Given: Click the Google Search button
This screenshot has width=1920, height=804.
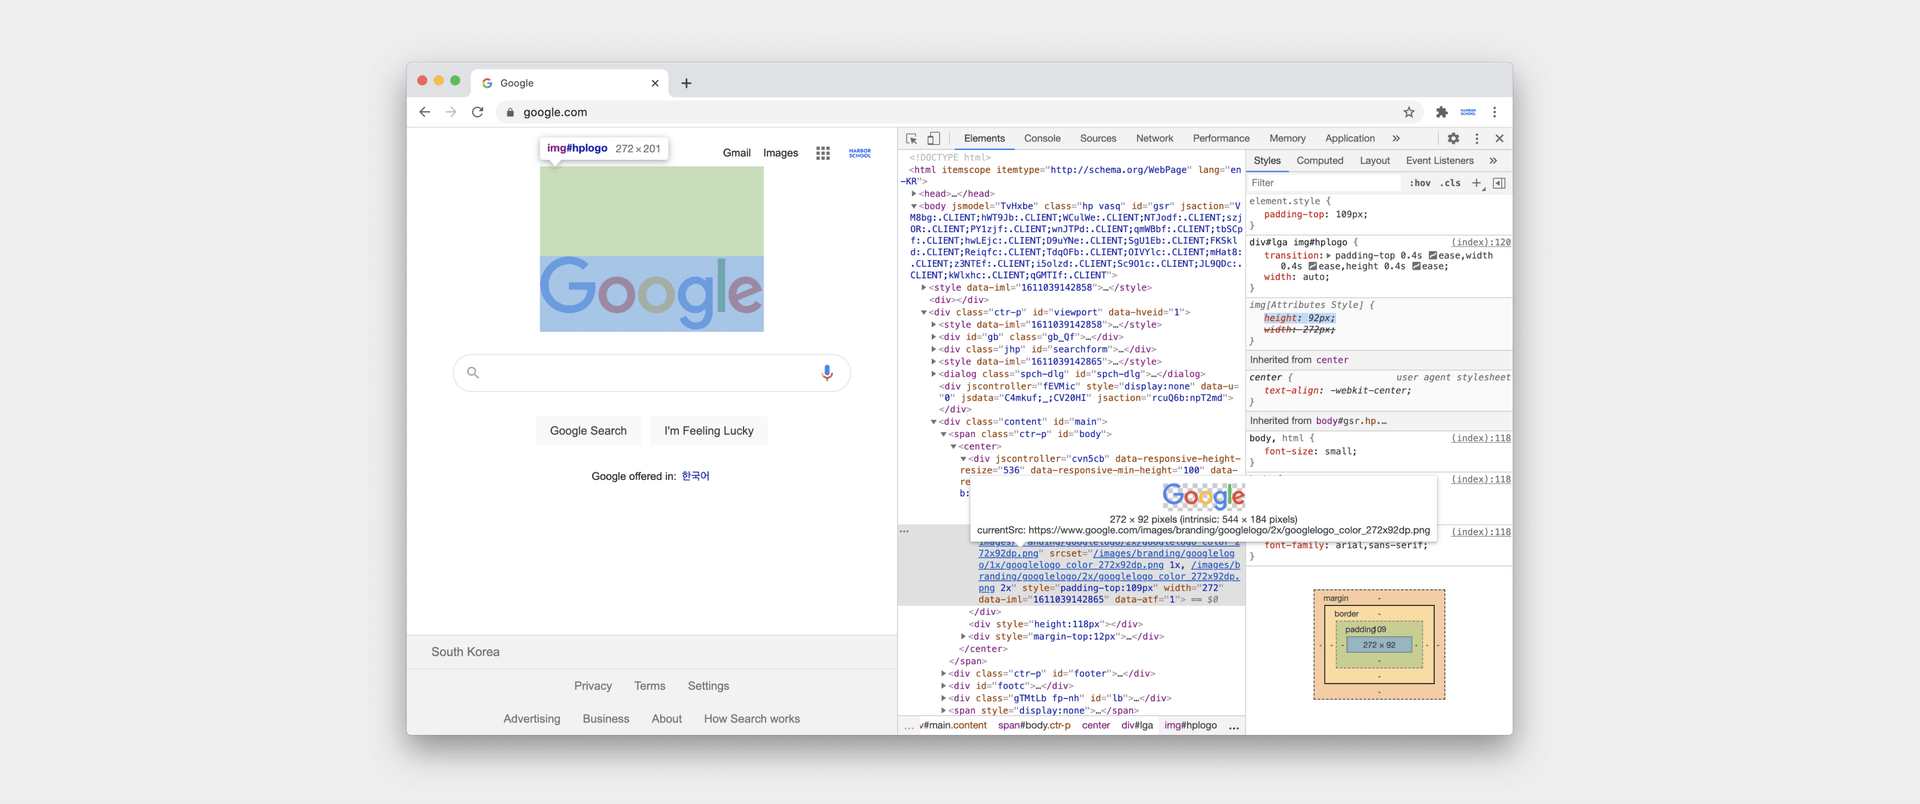Looking at the screenshot, I should pos(588,431).
